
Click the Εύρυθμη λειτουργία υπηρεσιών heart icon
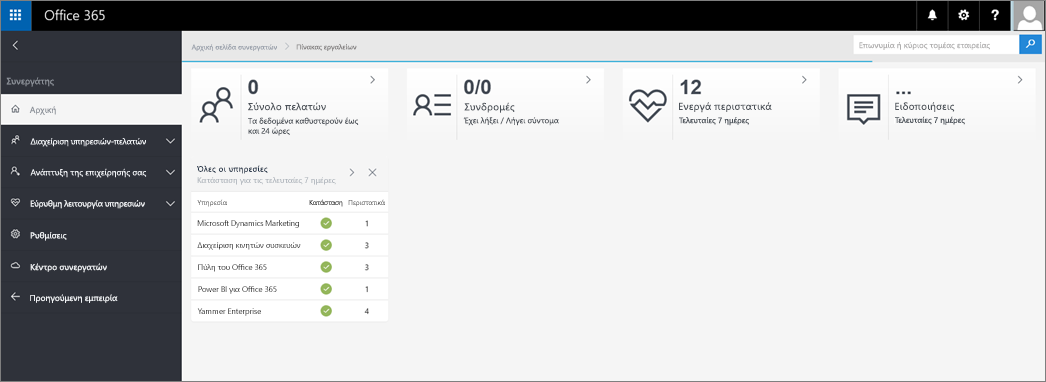16,203
